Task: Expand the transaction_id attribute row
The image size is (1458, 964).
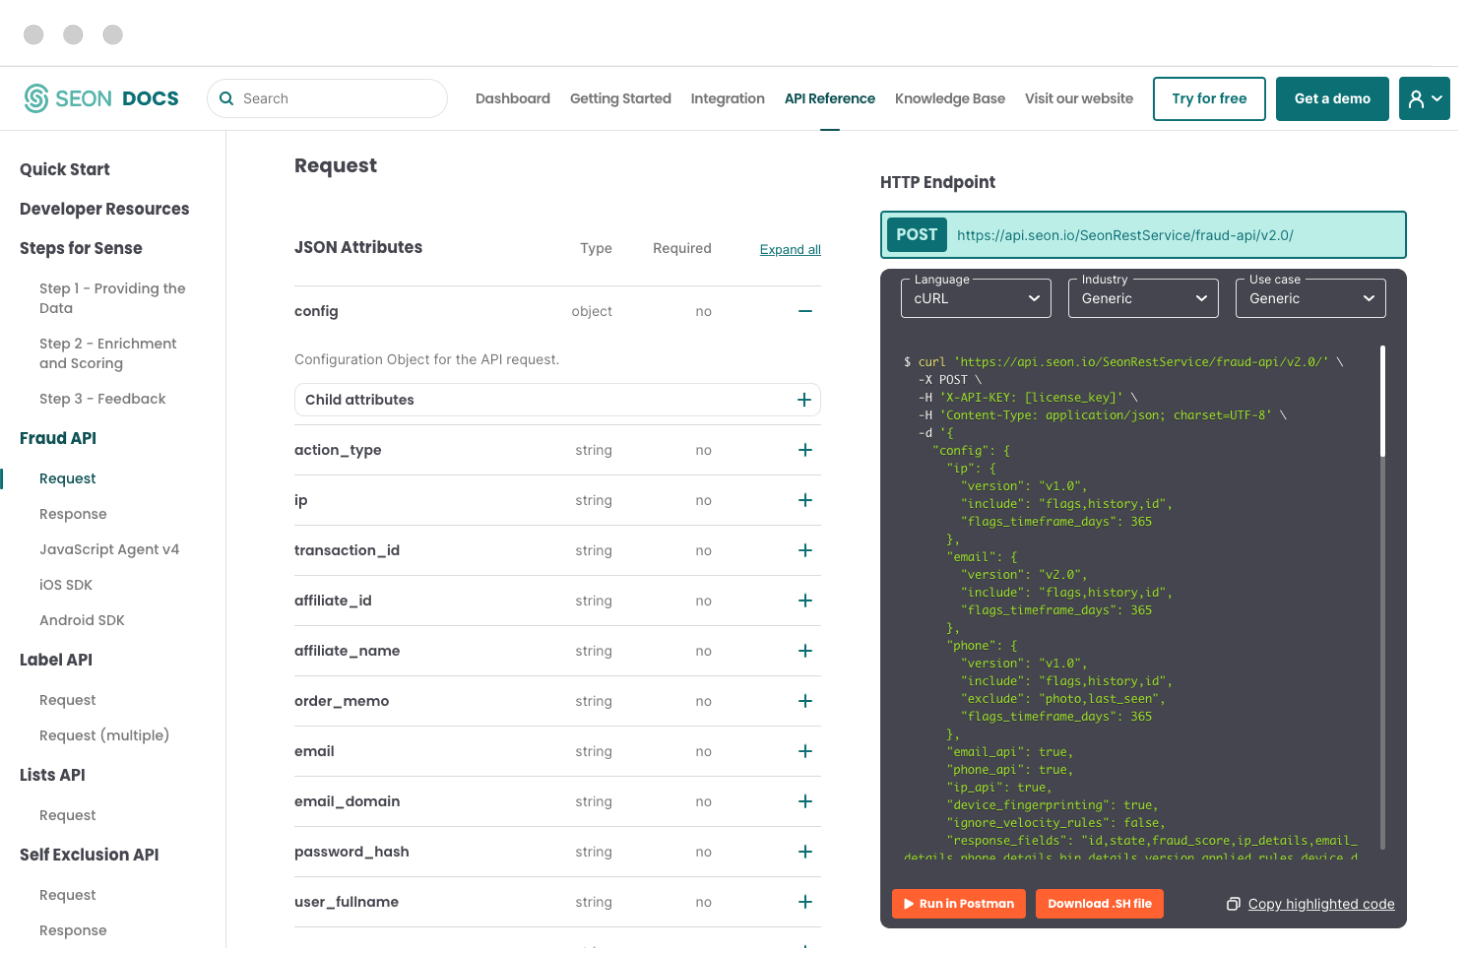Action: pyautogui.click(x=805, y=550)
